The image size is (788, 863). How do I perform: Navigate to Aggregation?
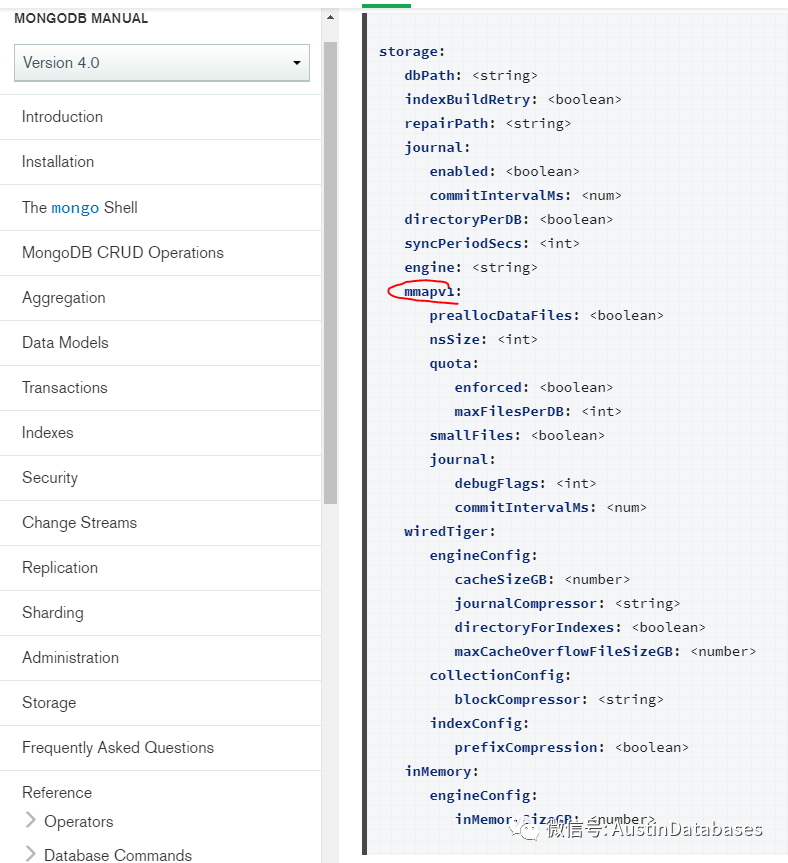tap(64, 298)
